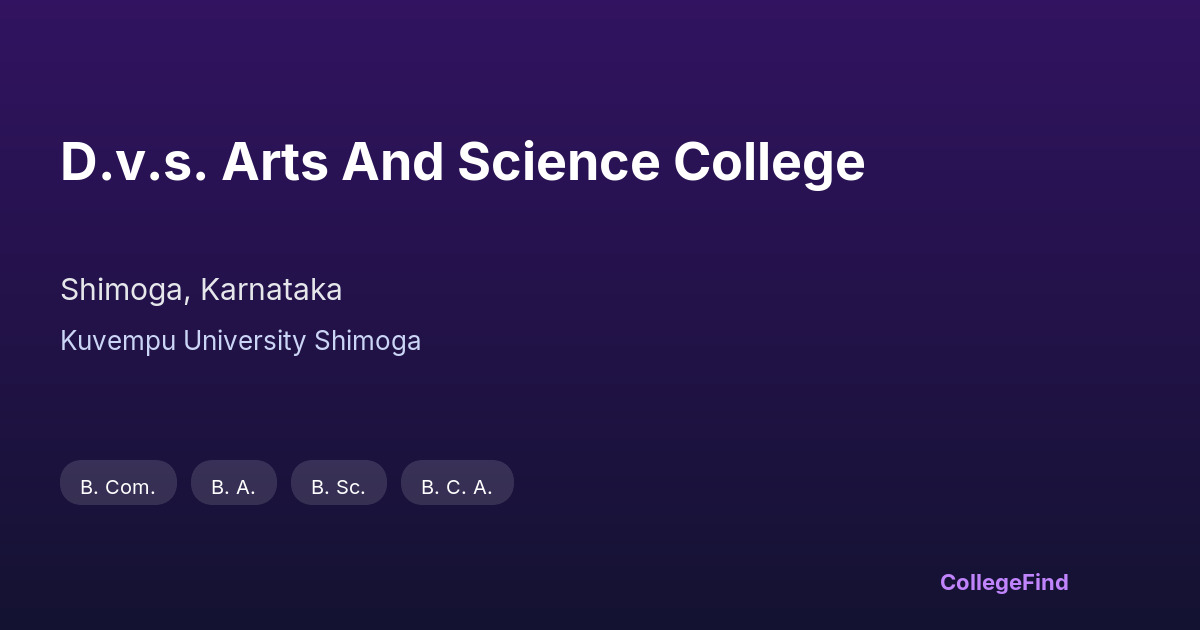This screenshot has width=1200, height=630.
Task: Click the word 'Arts' in the title
Action: click(x=275, y=162)
